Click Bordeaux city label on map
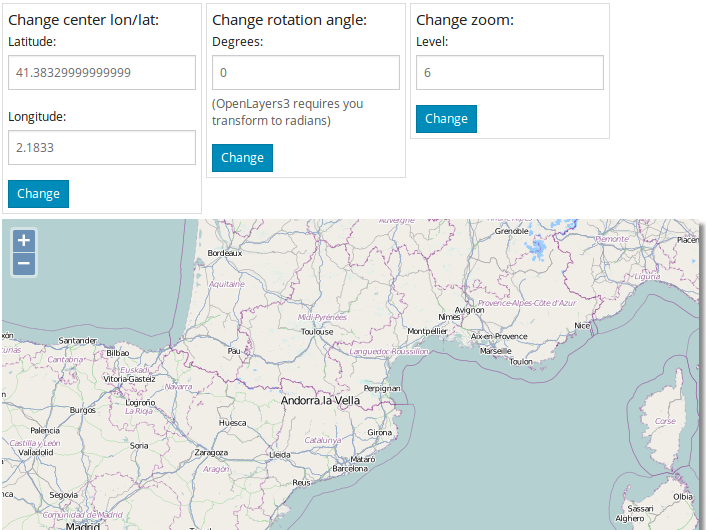 pos(225,253)
